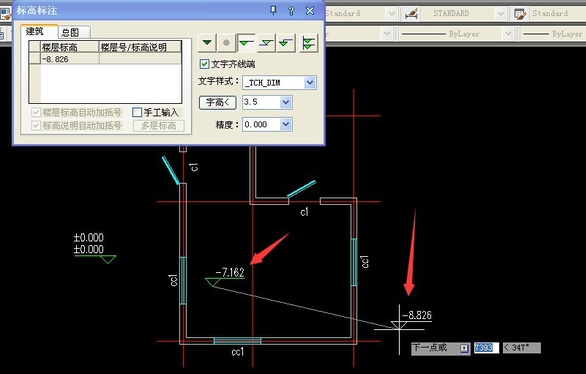Click the 字高< button
Image resolution: width=586 pixels, height=374 pixels.
pos(218,102)
